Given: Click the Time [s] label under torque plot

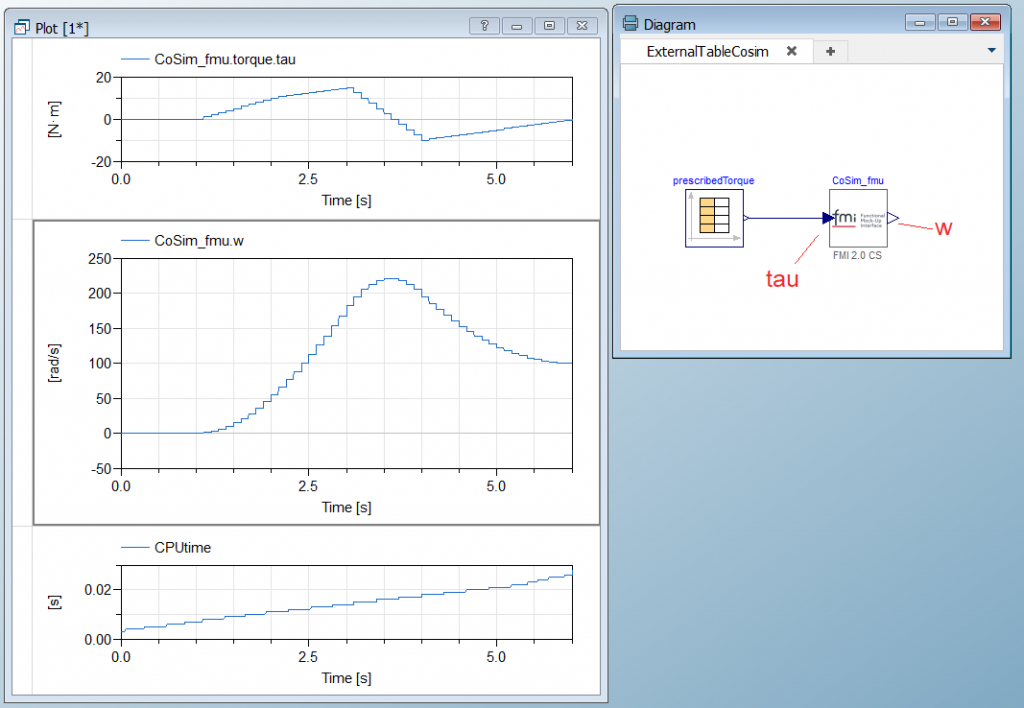Looking at the screenshot, I should 346,201.
